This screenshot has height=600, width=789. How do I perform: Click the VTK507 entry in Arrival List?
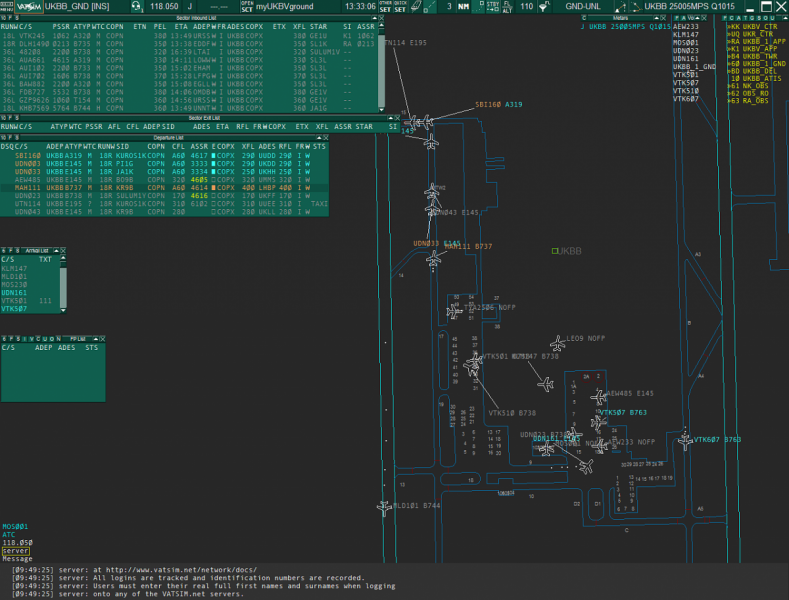tap(14, 309)
